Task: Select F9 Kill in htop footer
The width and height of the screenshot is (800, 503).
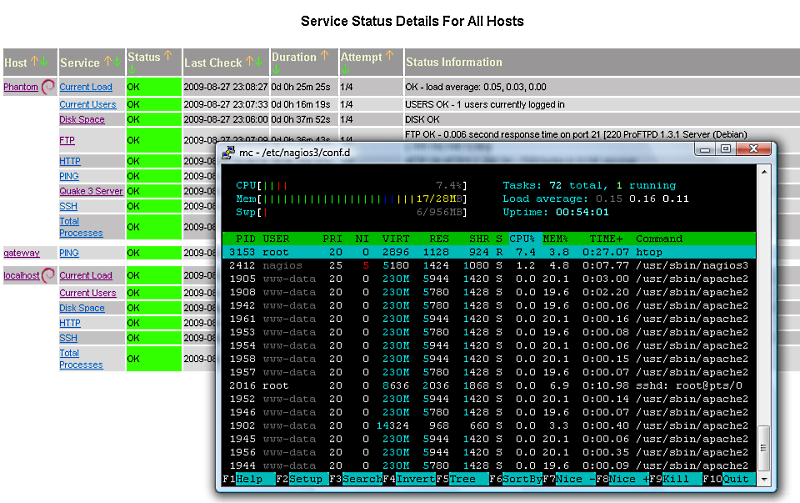Action: (x=676, y=479)
